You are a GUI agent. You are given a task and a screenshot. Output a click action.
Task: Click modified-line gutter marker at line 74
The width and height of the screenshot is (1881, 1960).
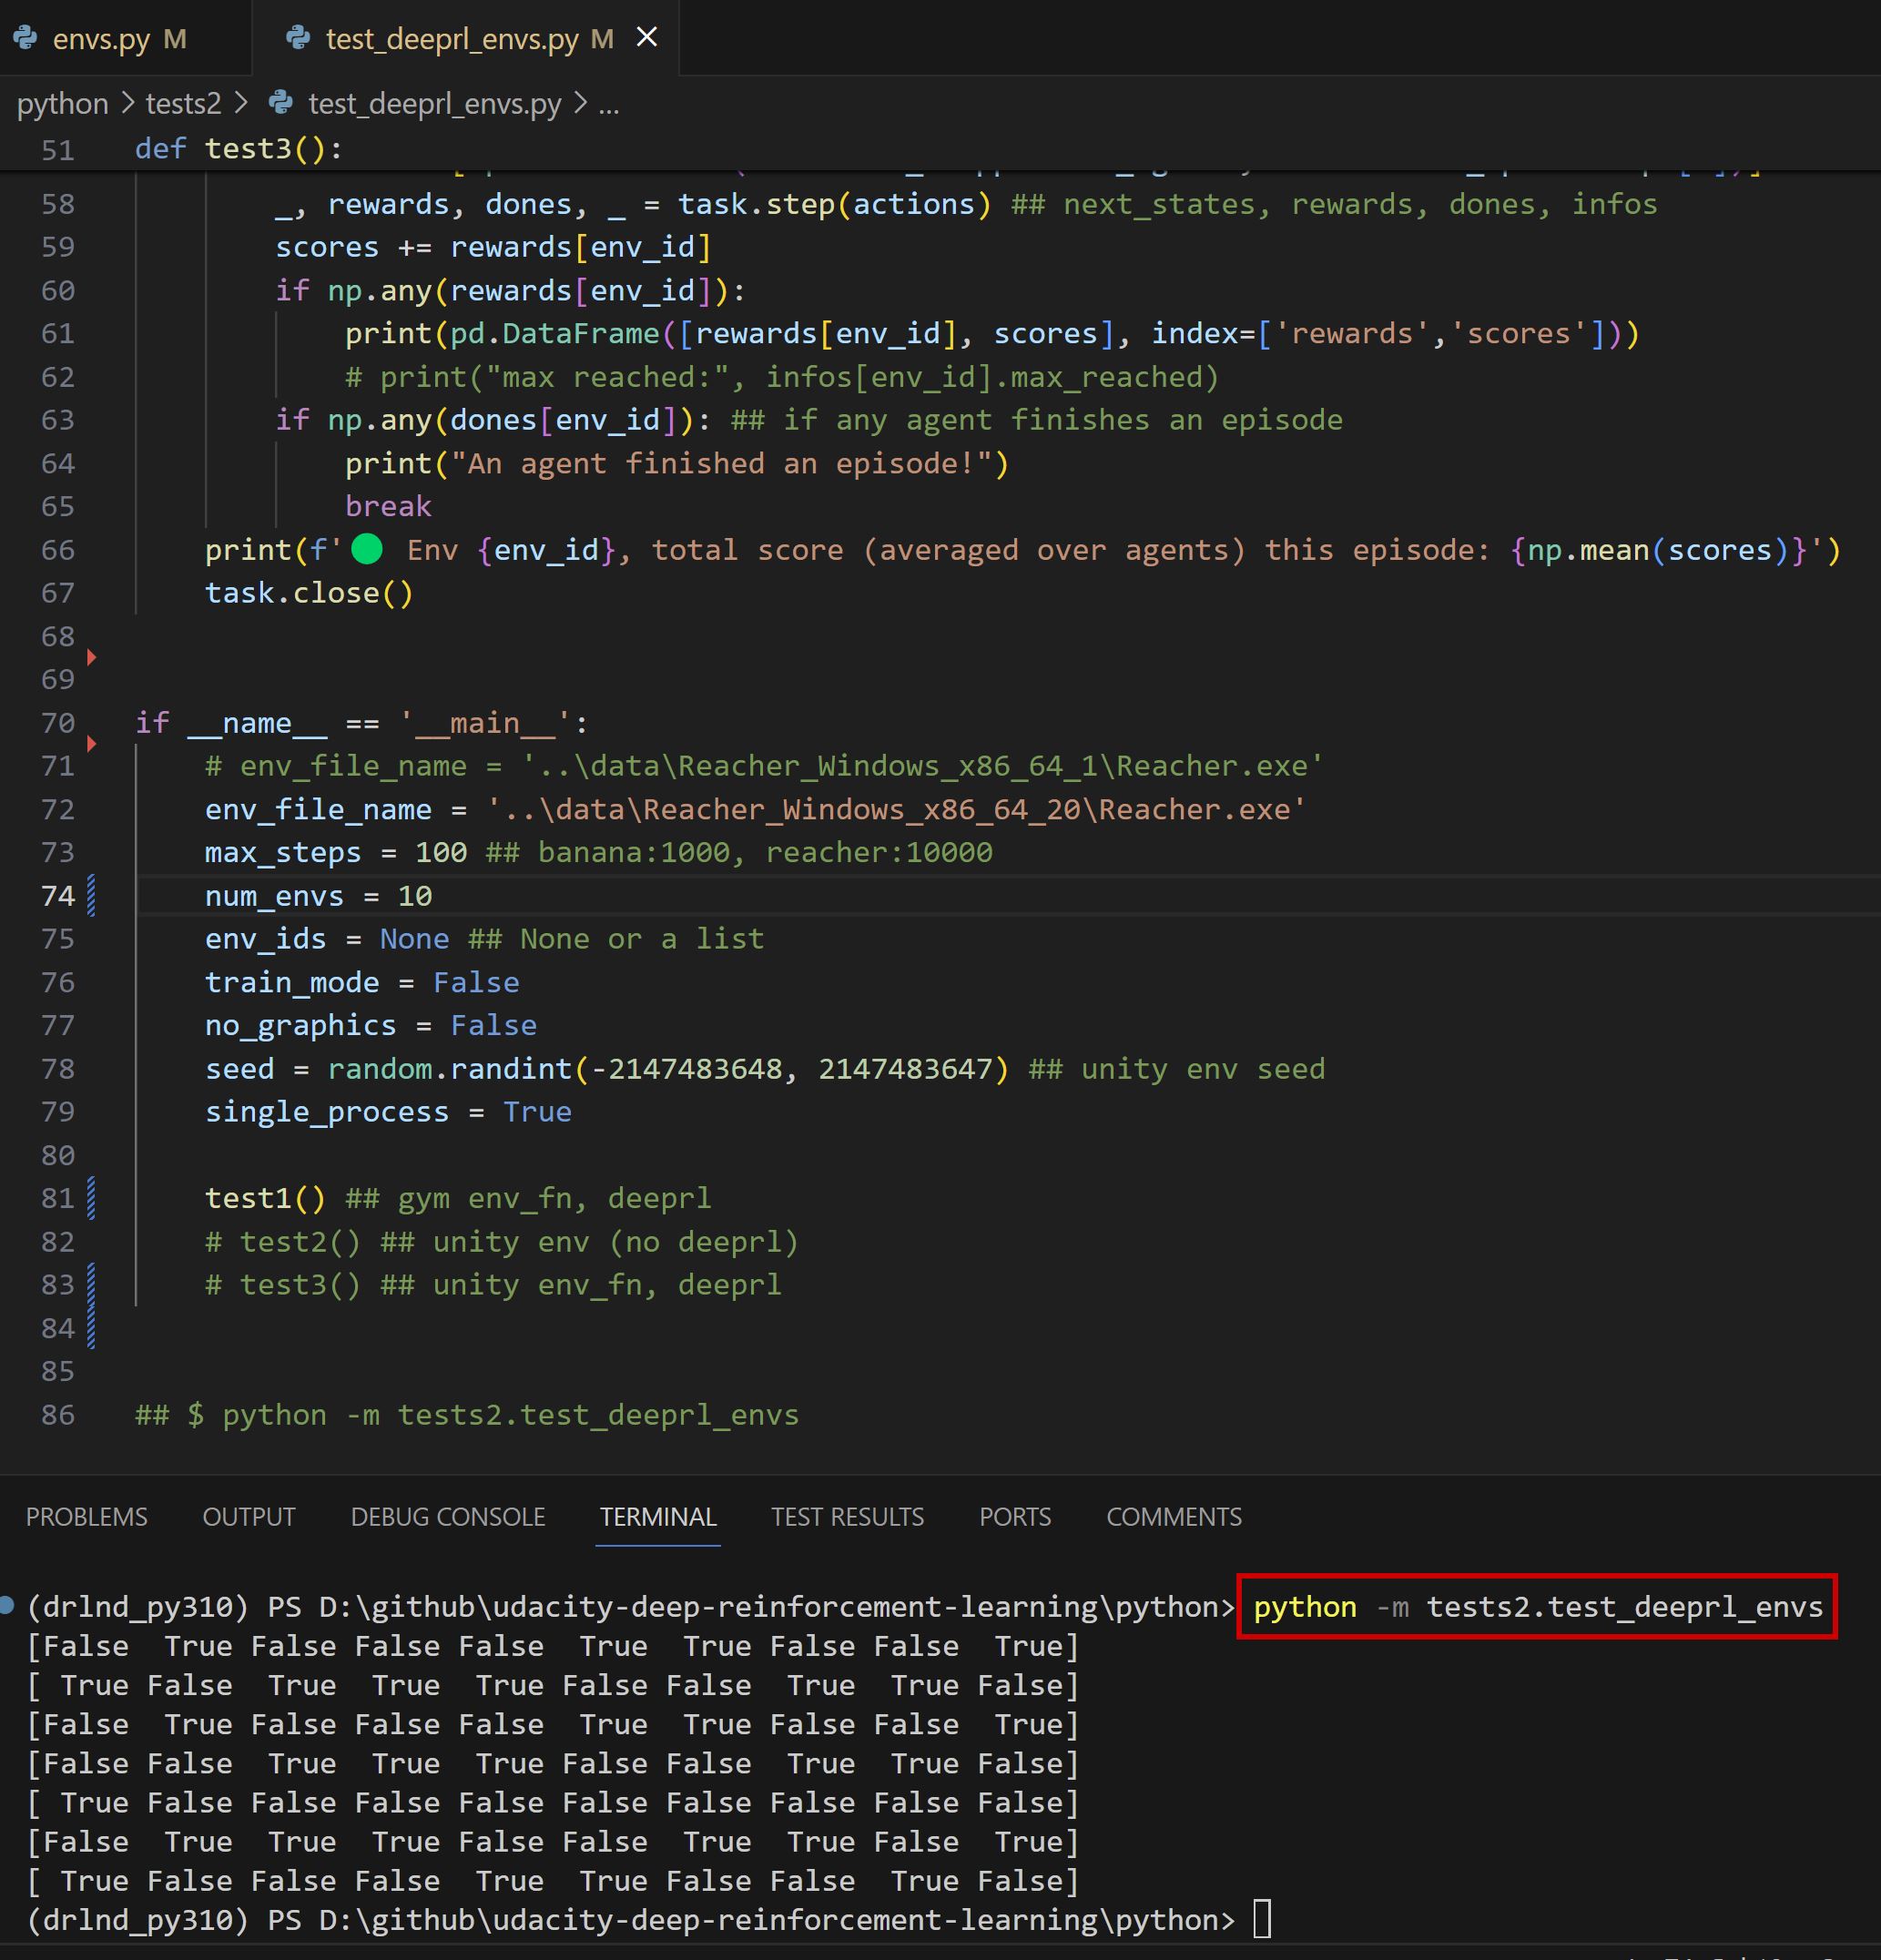92,895
